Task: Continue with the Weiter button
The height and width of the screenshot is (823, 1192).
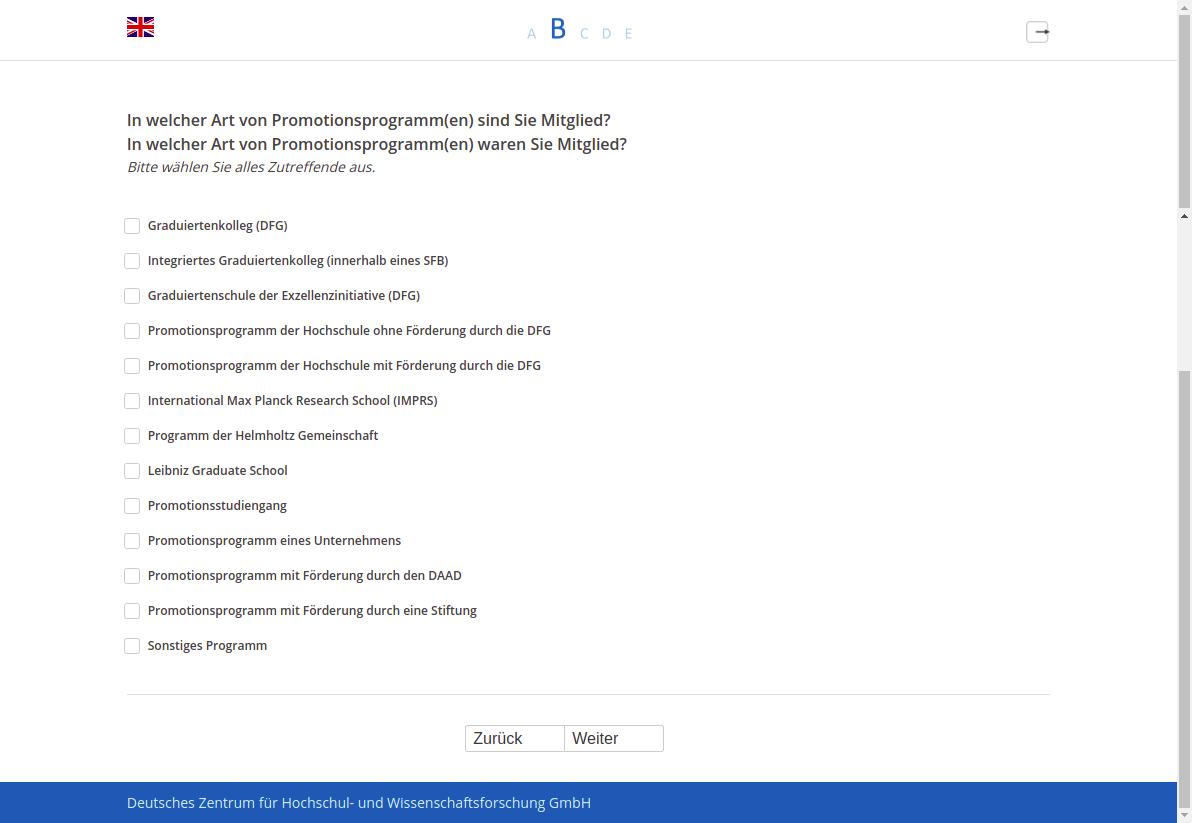Action: click(614, 739)
